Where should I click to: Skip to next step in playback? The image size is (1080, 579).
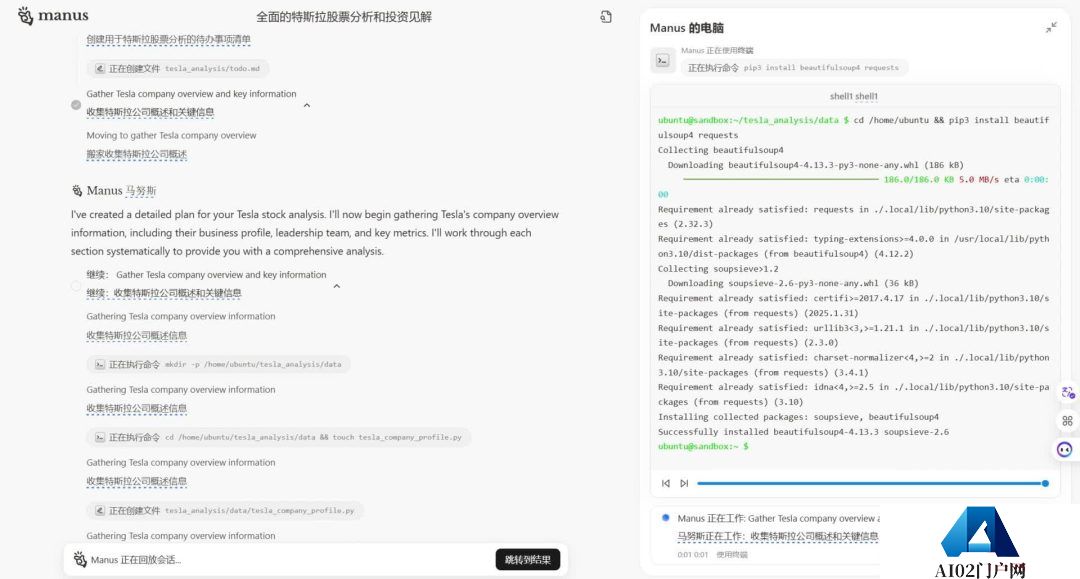[684, 483]
